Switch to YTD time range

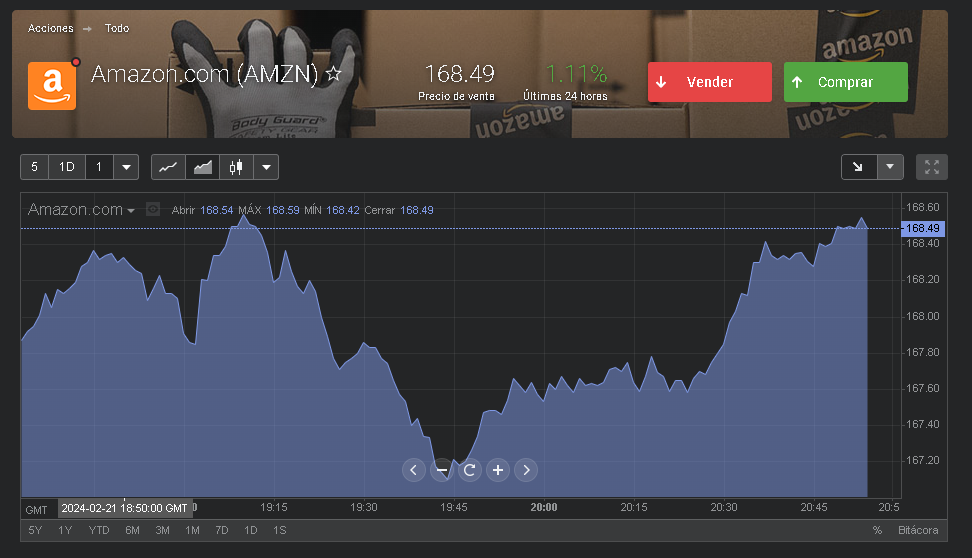pyautogui.click(x=99, y=530)
